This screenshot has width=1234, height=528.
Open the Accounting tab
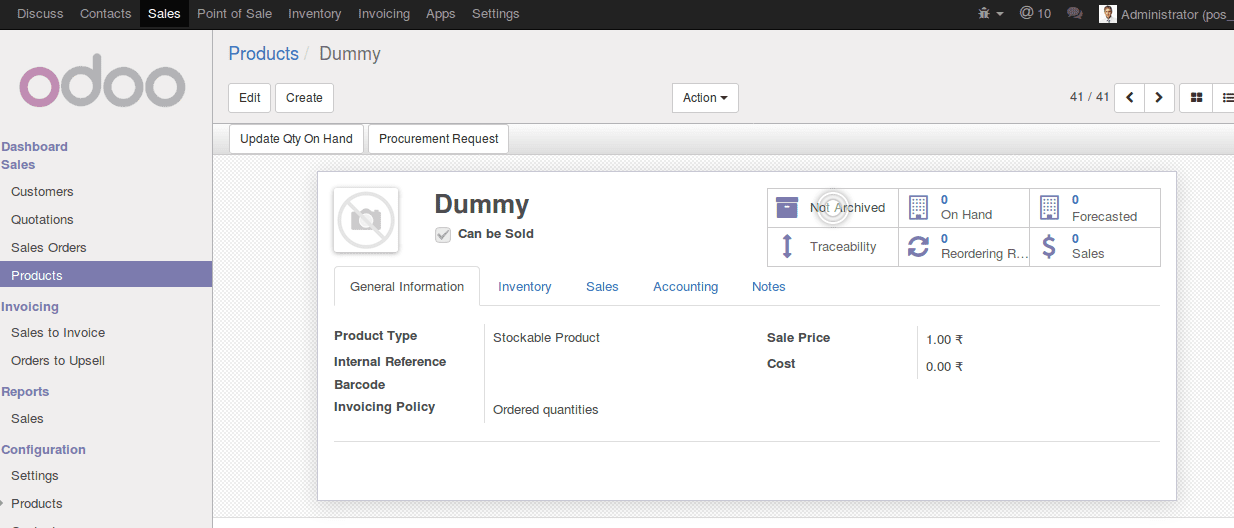(685, 287)
